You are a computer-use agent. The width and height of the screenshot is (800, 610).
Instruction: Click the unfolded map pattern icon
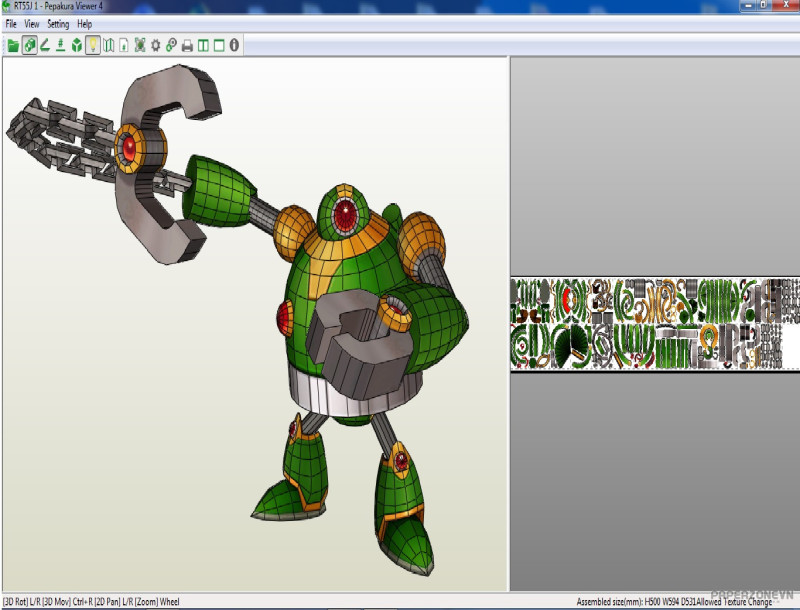108,45
